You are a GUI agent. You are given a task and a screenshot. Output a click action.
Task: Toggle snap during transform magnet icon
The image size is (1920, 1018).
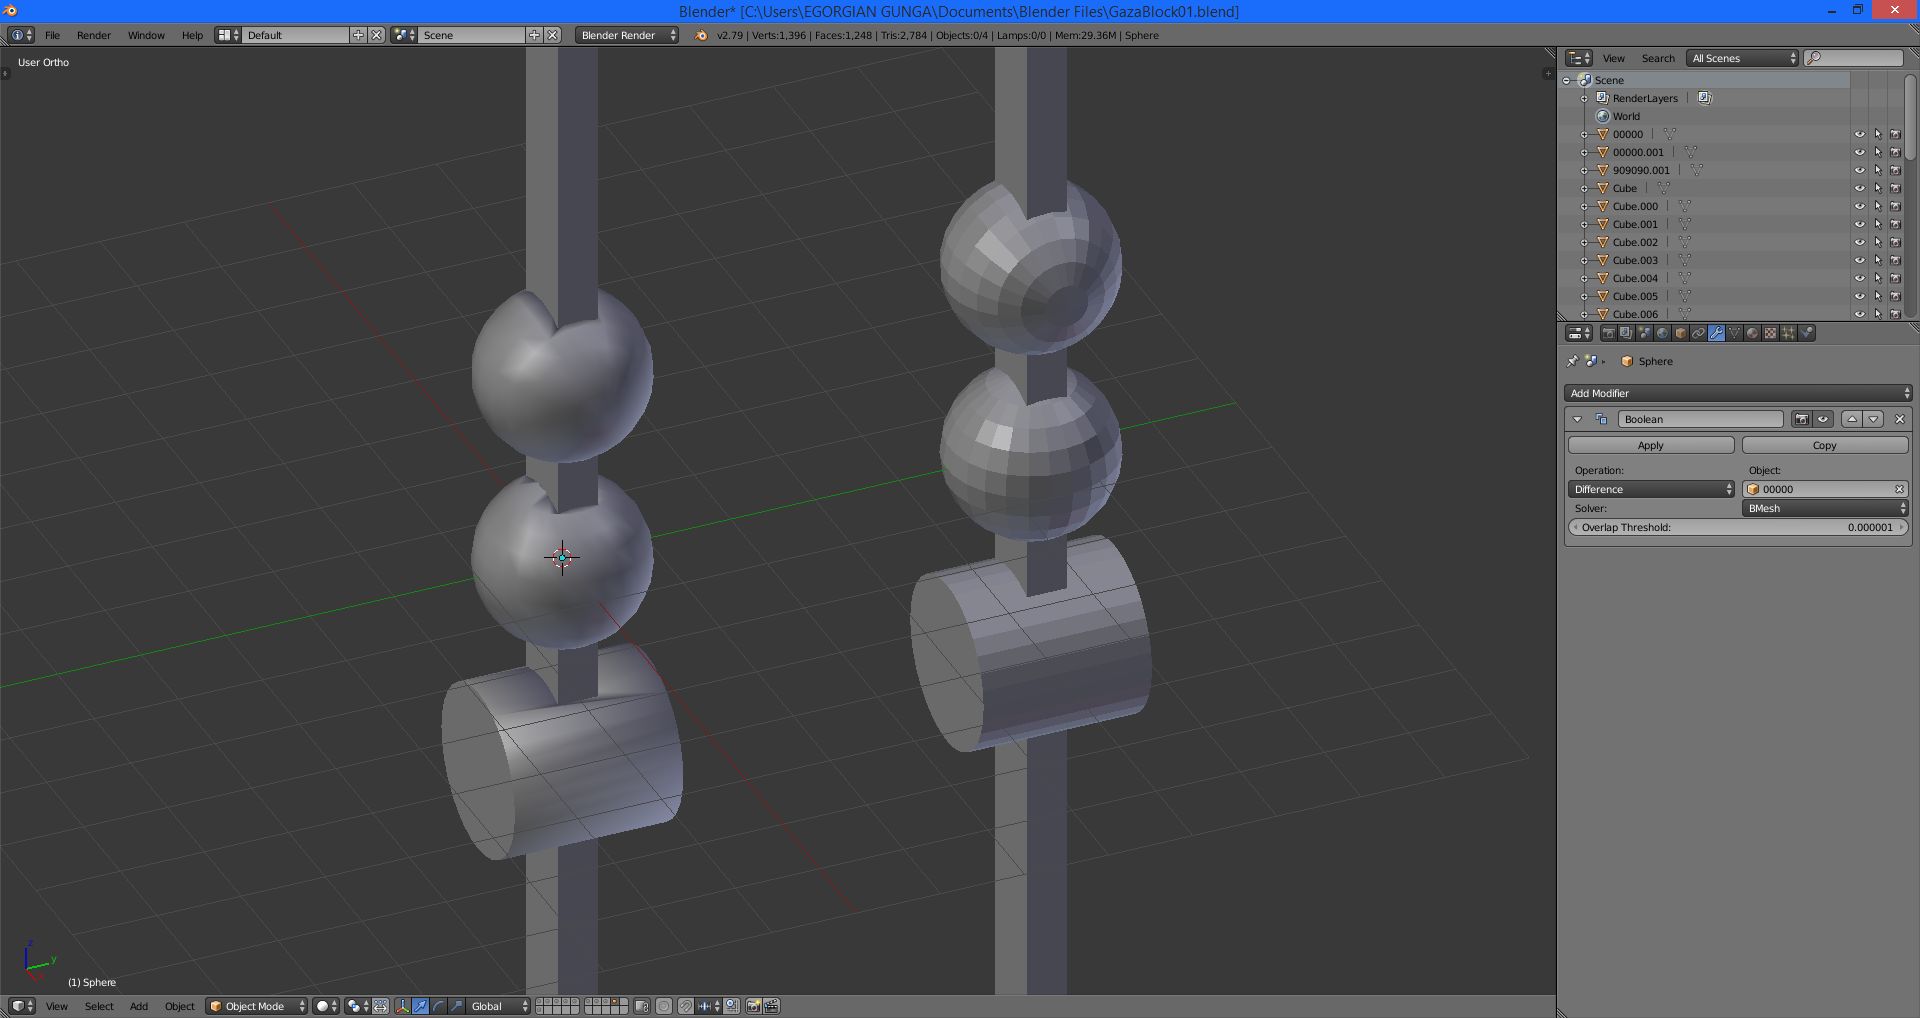coord(686,1006)
